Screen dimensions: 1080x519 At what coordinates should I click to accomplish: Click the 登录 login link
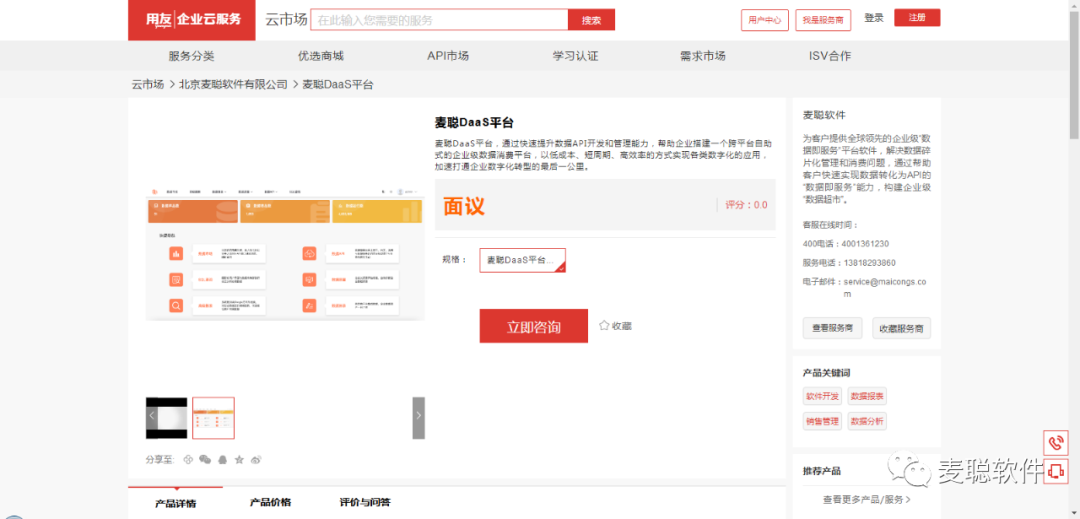[x=873, y=18]
